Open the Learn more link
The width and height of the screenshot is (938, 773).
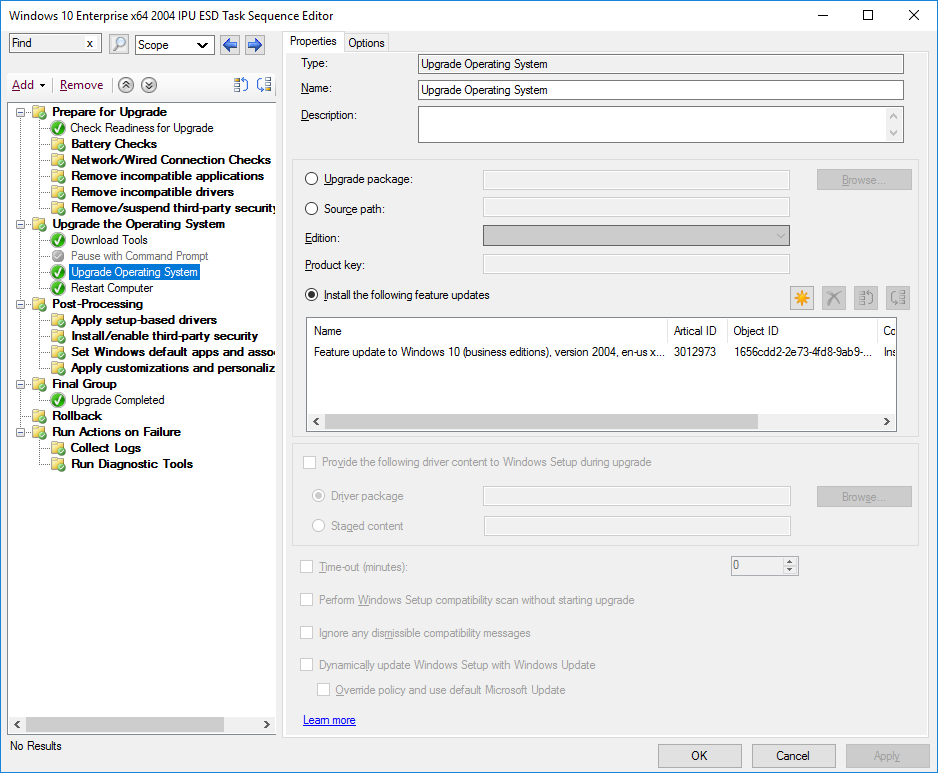pos(329,720)
